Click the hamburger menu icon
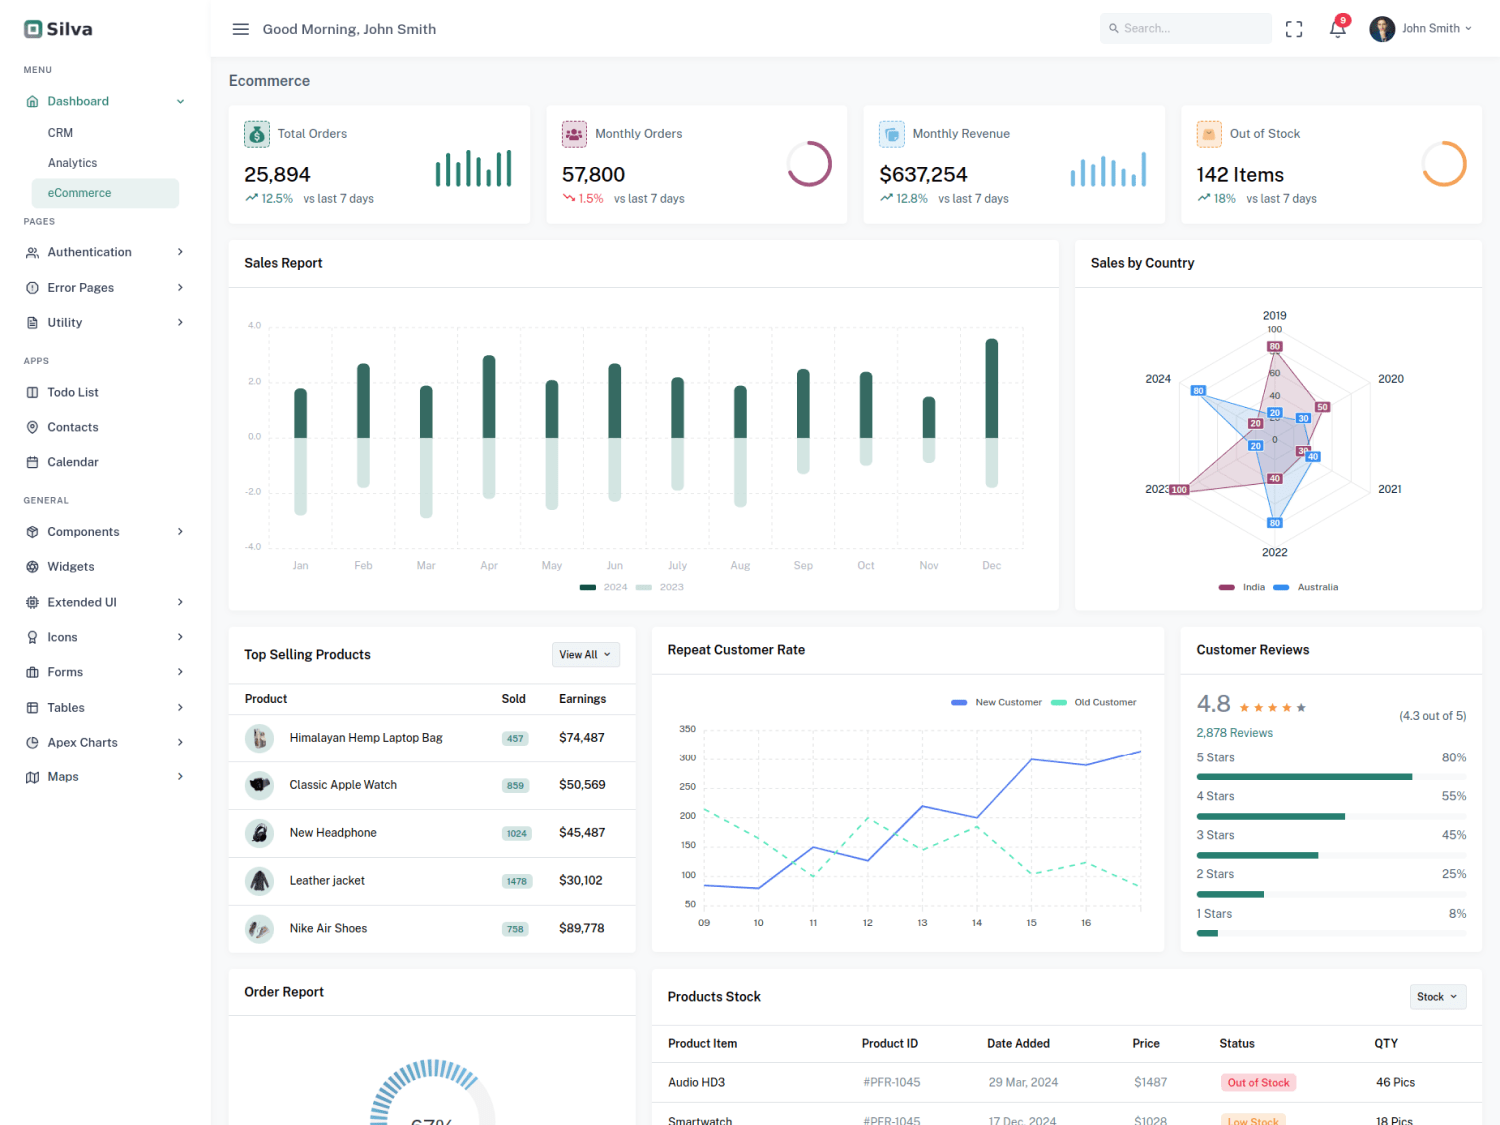Viewport: 1500px width, 1125px height. pyautogui.click(x=240, y=28)
